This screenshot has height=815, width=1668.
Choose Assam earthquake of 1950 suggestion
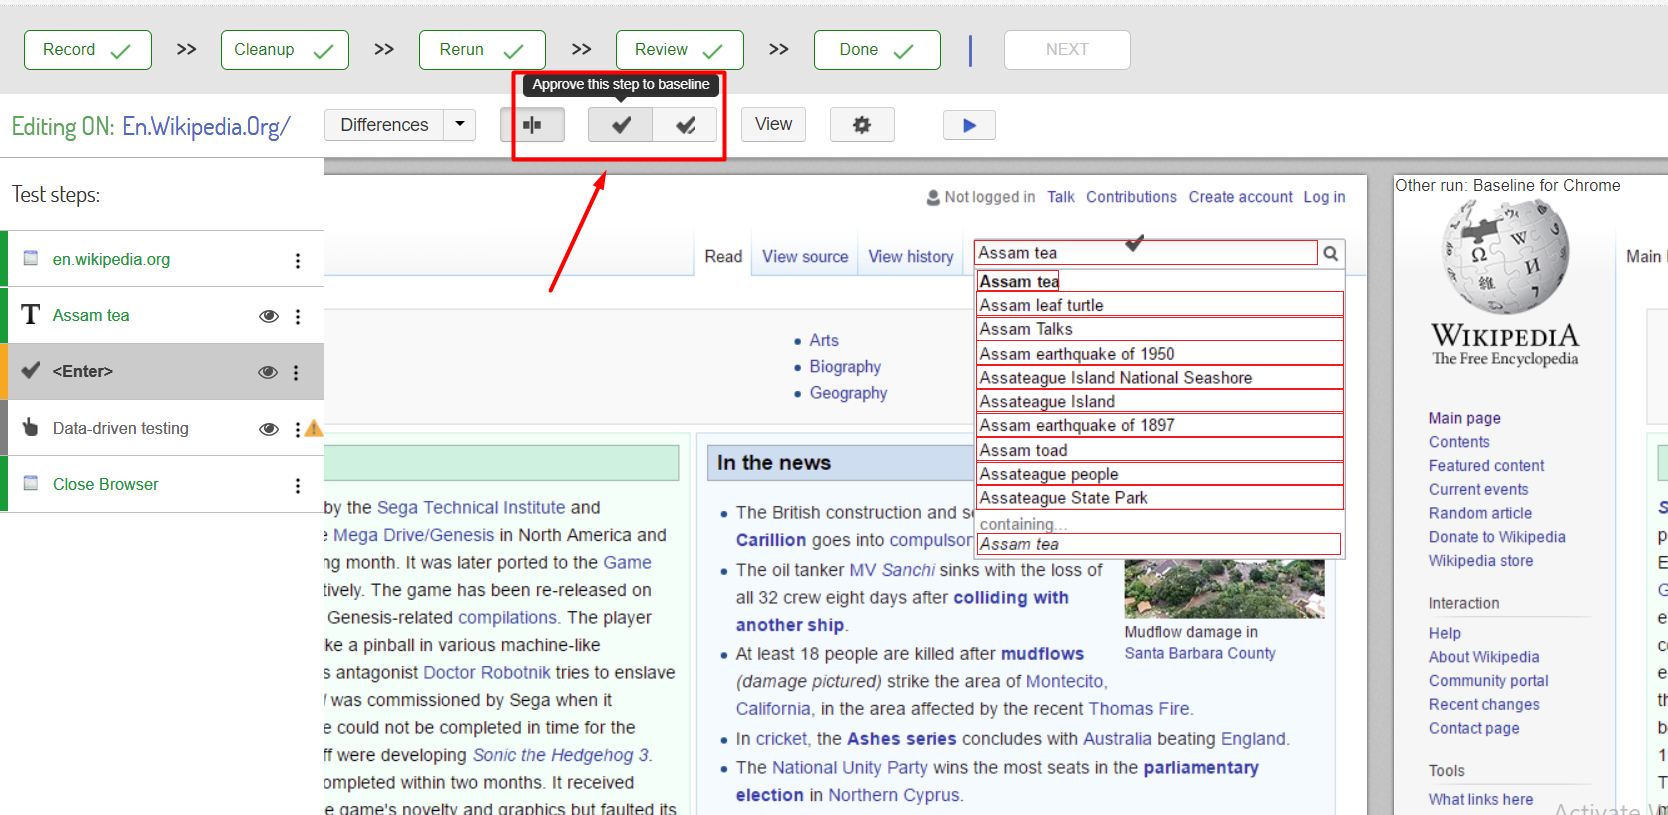click(1160, 354)
